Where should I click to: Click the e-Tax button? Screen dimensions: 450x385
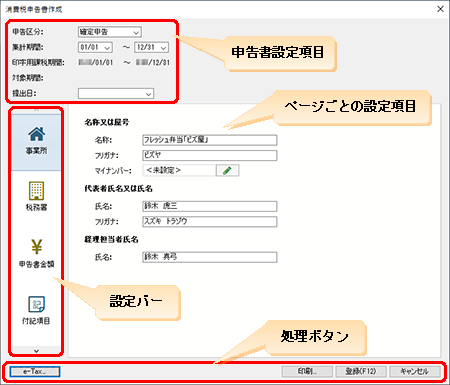tap(35, 371)
